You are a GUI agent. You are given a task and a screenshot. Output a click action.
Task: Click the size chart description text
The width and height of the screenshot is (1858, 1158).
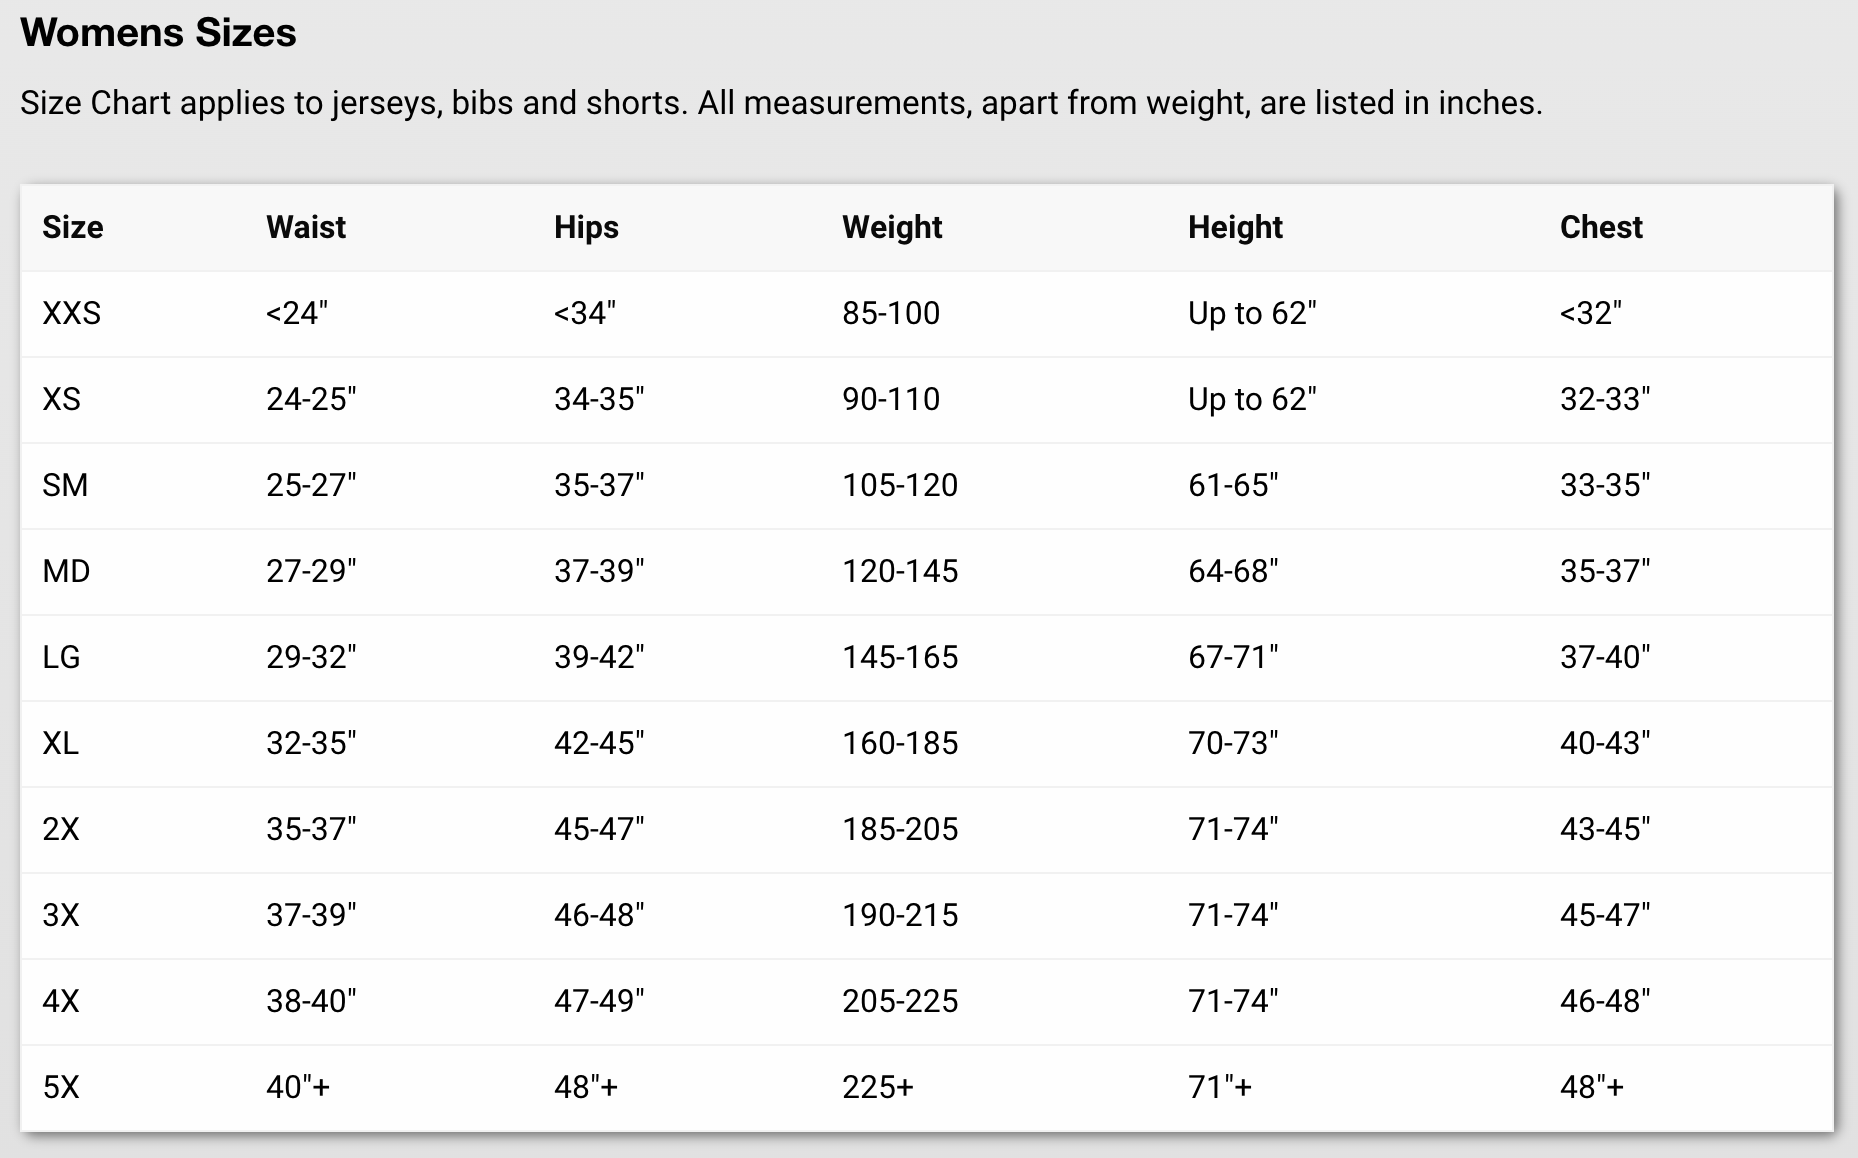point(781,103)
